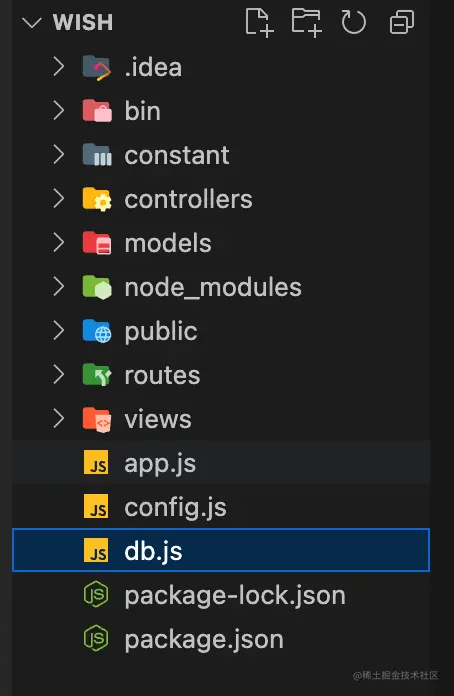Click the .idea folder icon
The image size is (454, 696).
point(97,67)
